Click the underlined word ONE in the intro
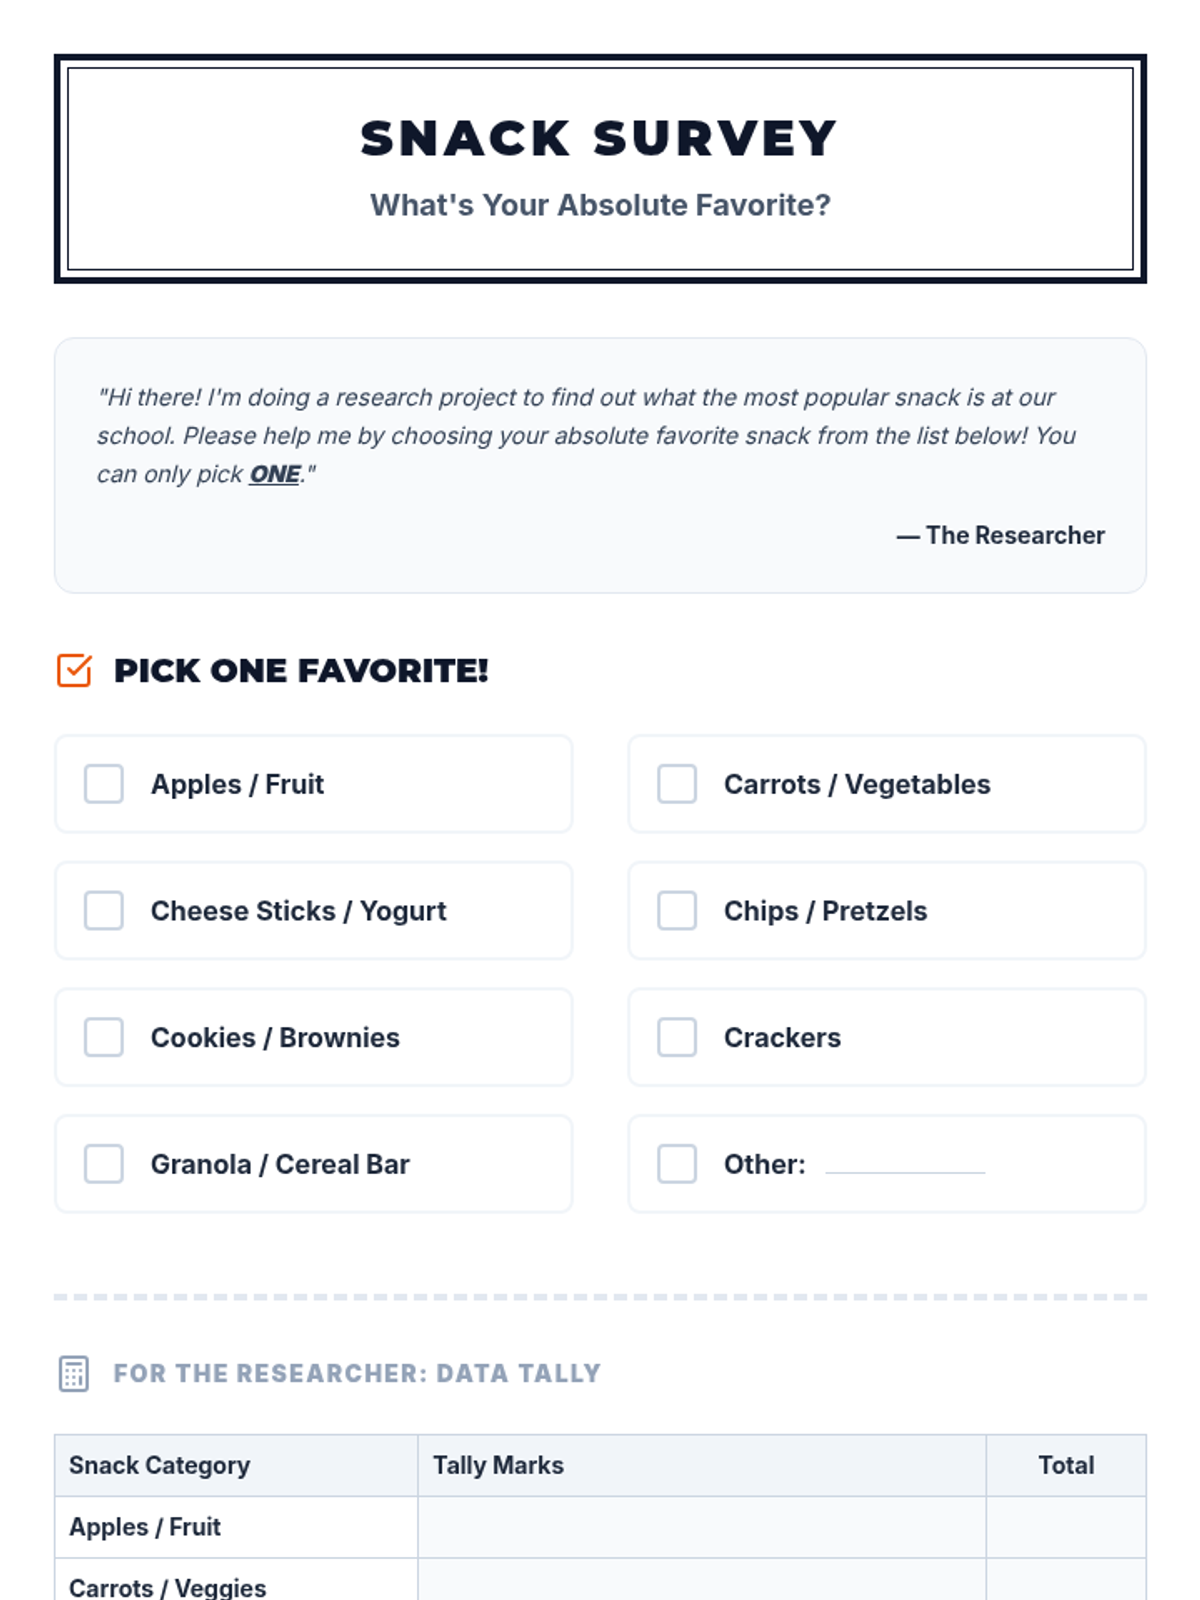This screenshot has width=1200, height=1600. point(275,474)
